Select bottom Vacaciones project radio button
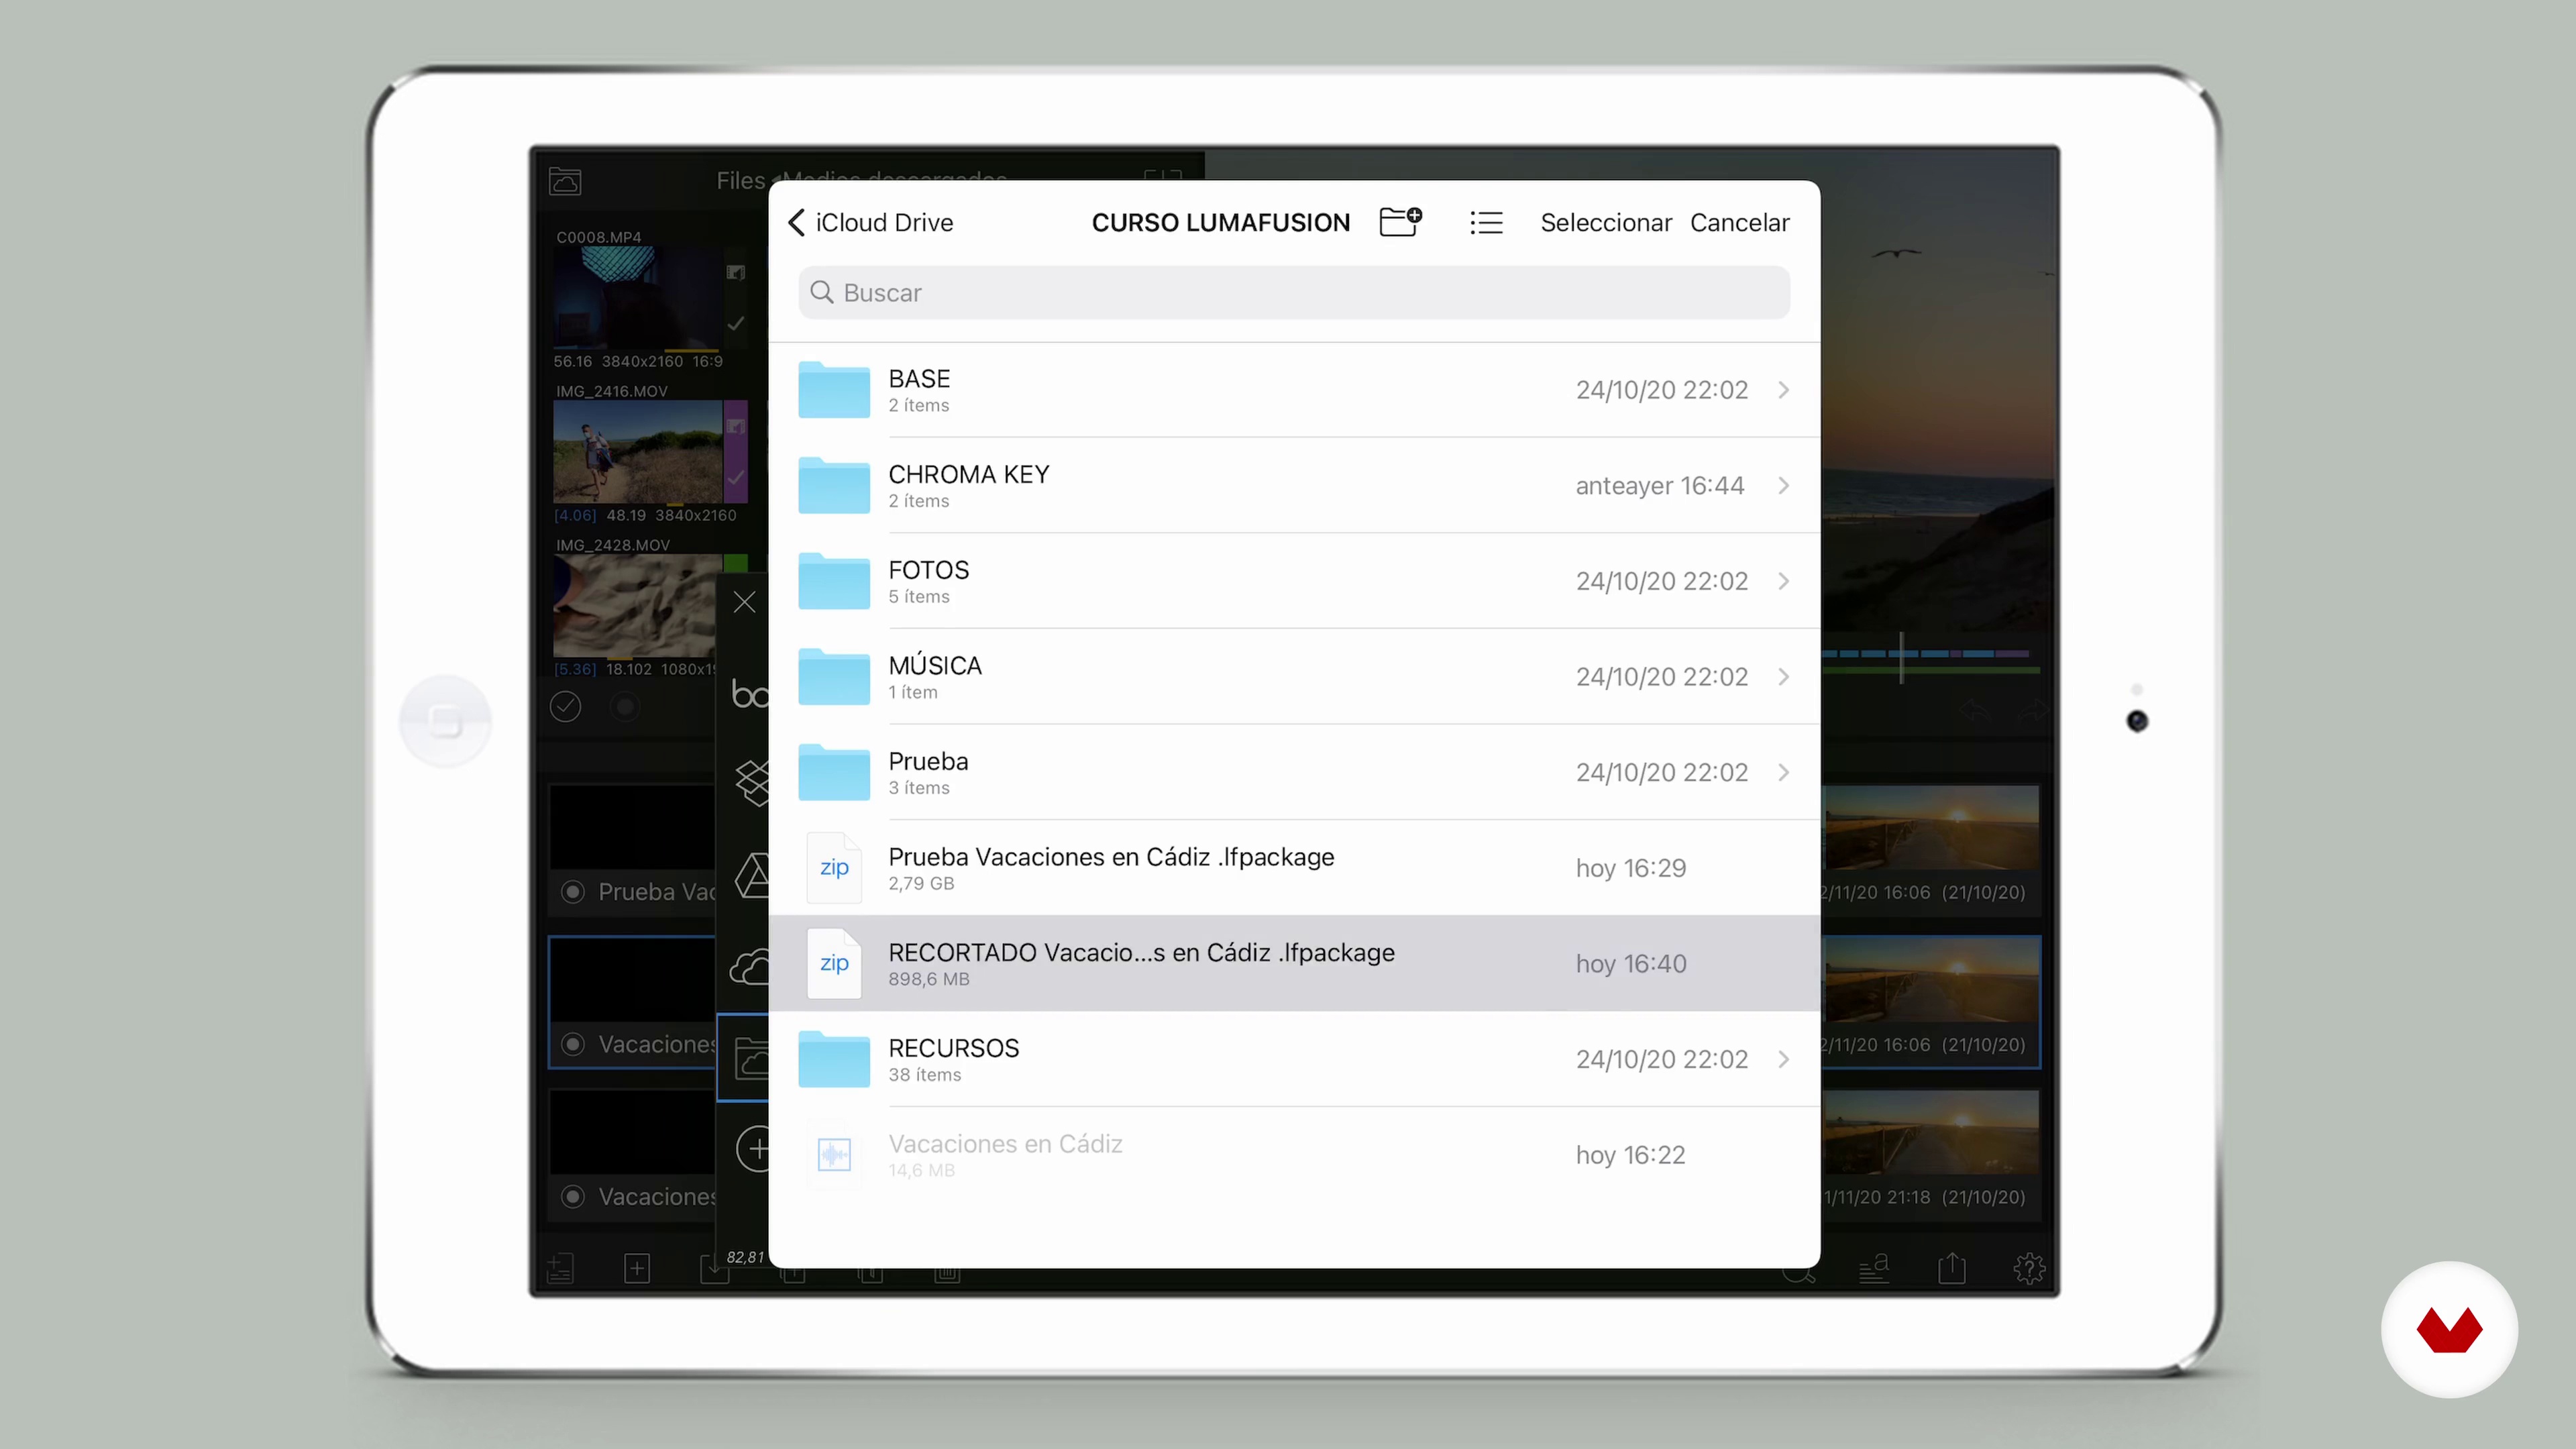Screen dimensions: 2576x1449 point(572,1196)
